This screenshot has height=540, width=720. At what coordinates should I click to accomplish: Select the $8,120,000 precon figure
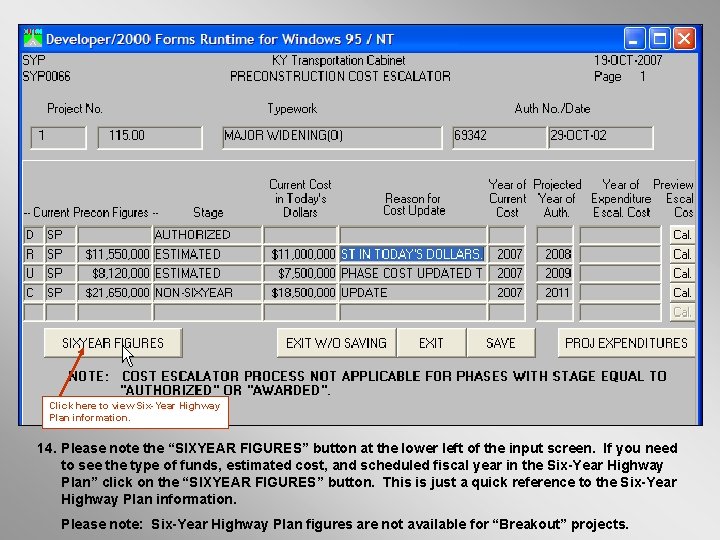click(114, 273)
